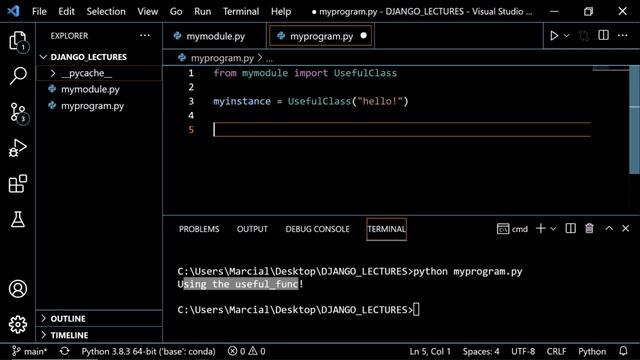Open the File menu

39,11
